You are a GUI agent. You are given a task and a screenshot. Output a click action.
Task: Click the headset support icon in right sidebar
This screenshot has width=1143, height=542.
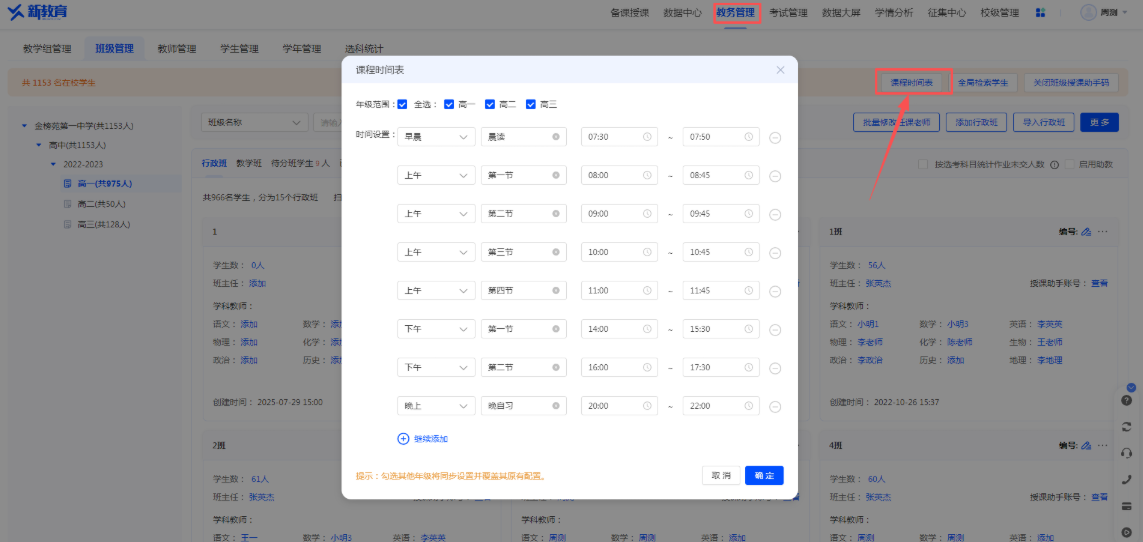[x=1128, y=452]
